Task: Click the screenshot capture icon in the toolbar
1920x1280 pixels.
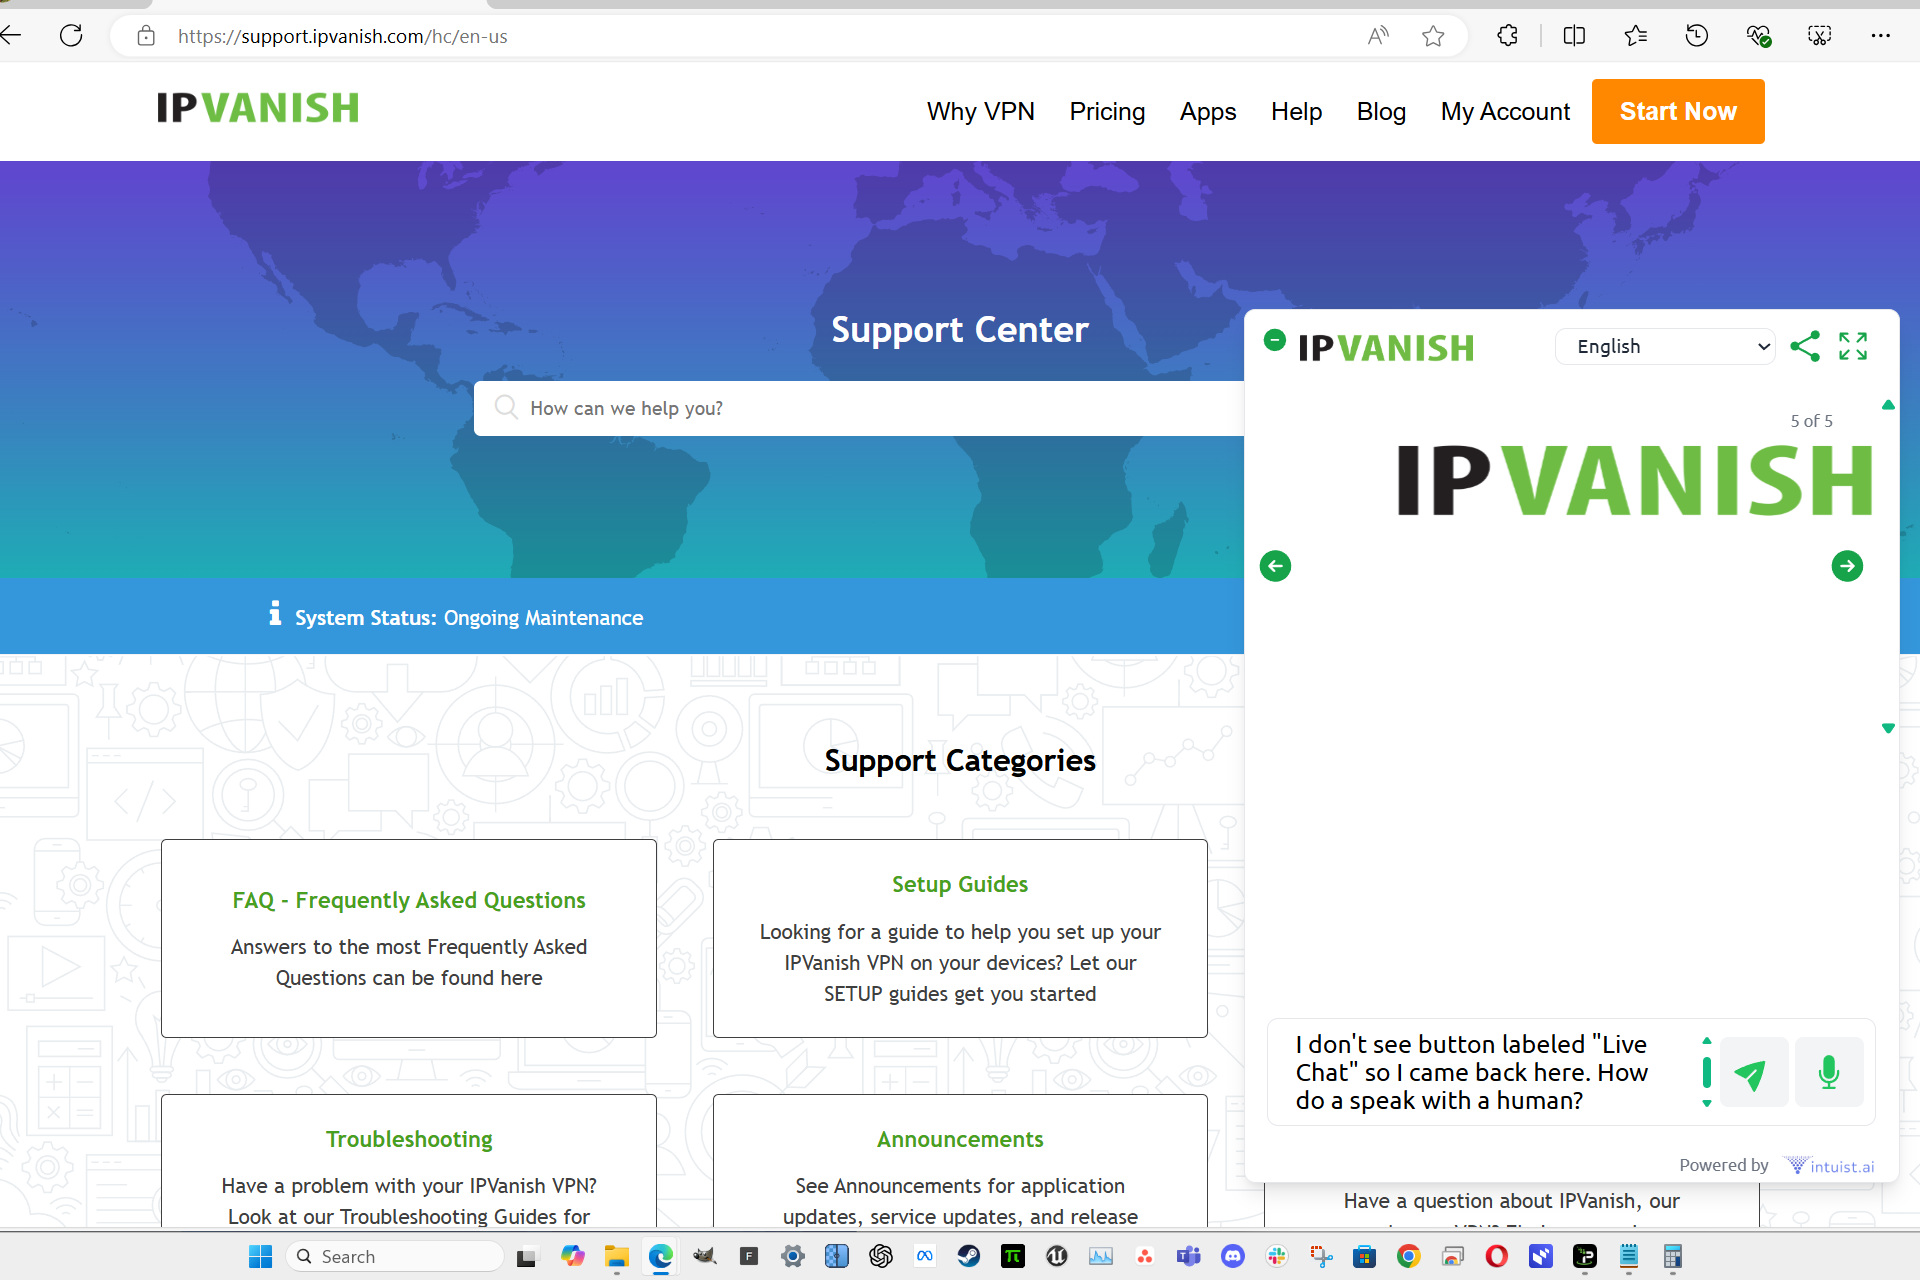Action: click(1820, 36)
